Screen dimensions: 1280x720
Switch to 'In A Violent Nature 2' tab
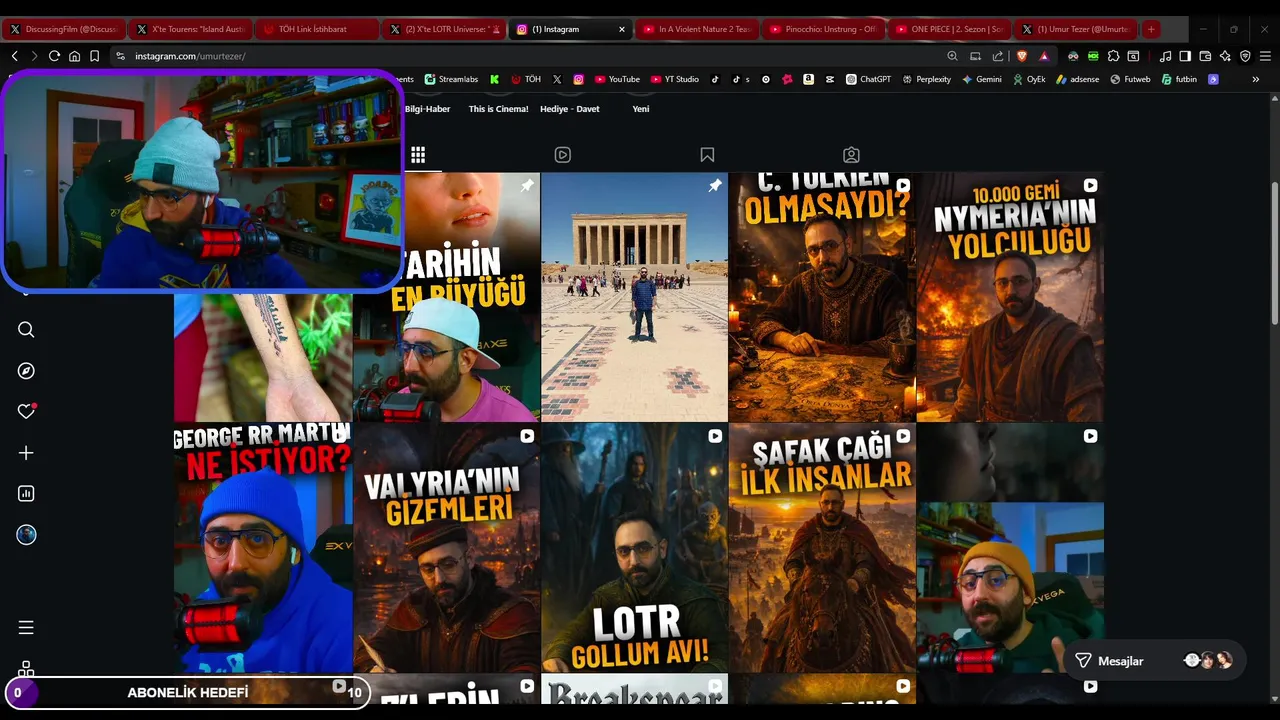(x=696, y=29)
